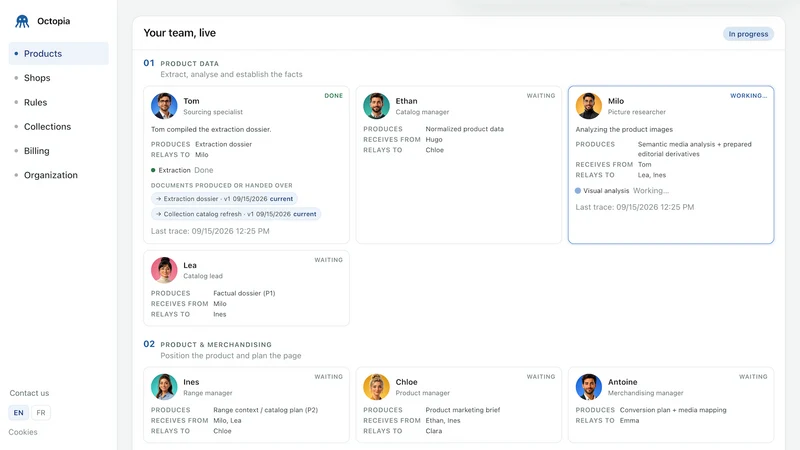Navigate to Collections
This screenshot has width=800, height=450.
pyautogui.click(x=47, y=127)
